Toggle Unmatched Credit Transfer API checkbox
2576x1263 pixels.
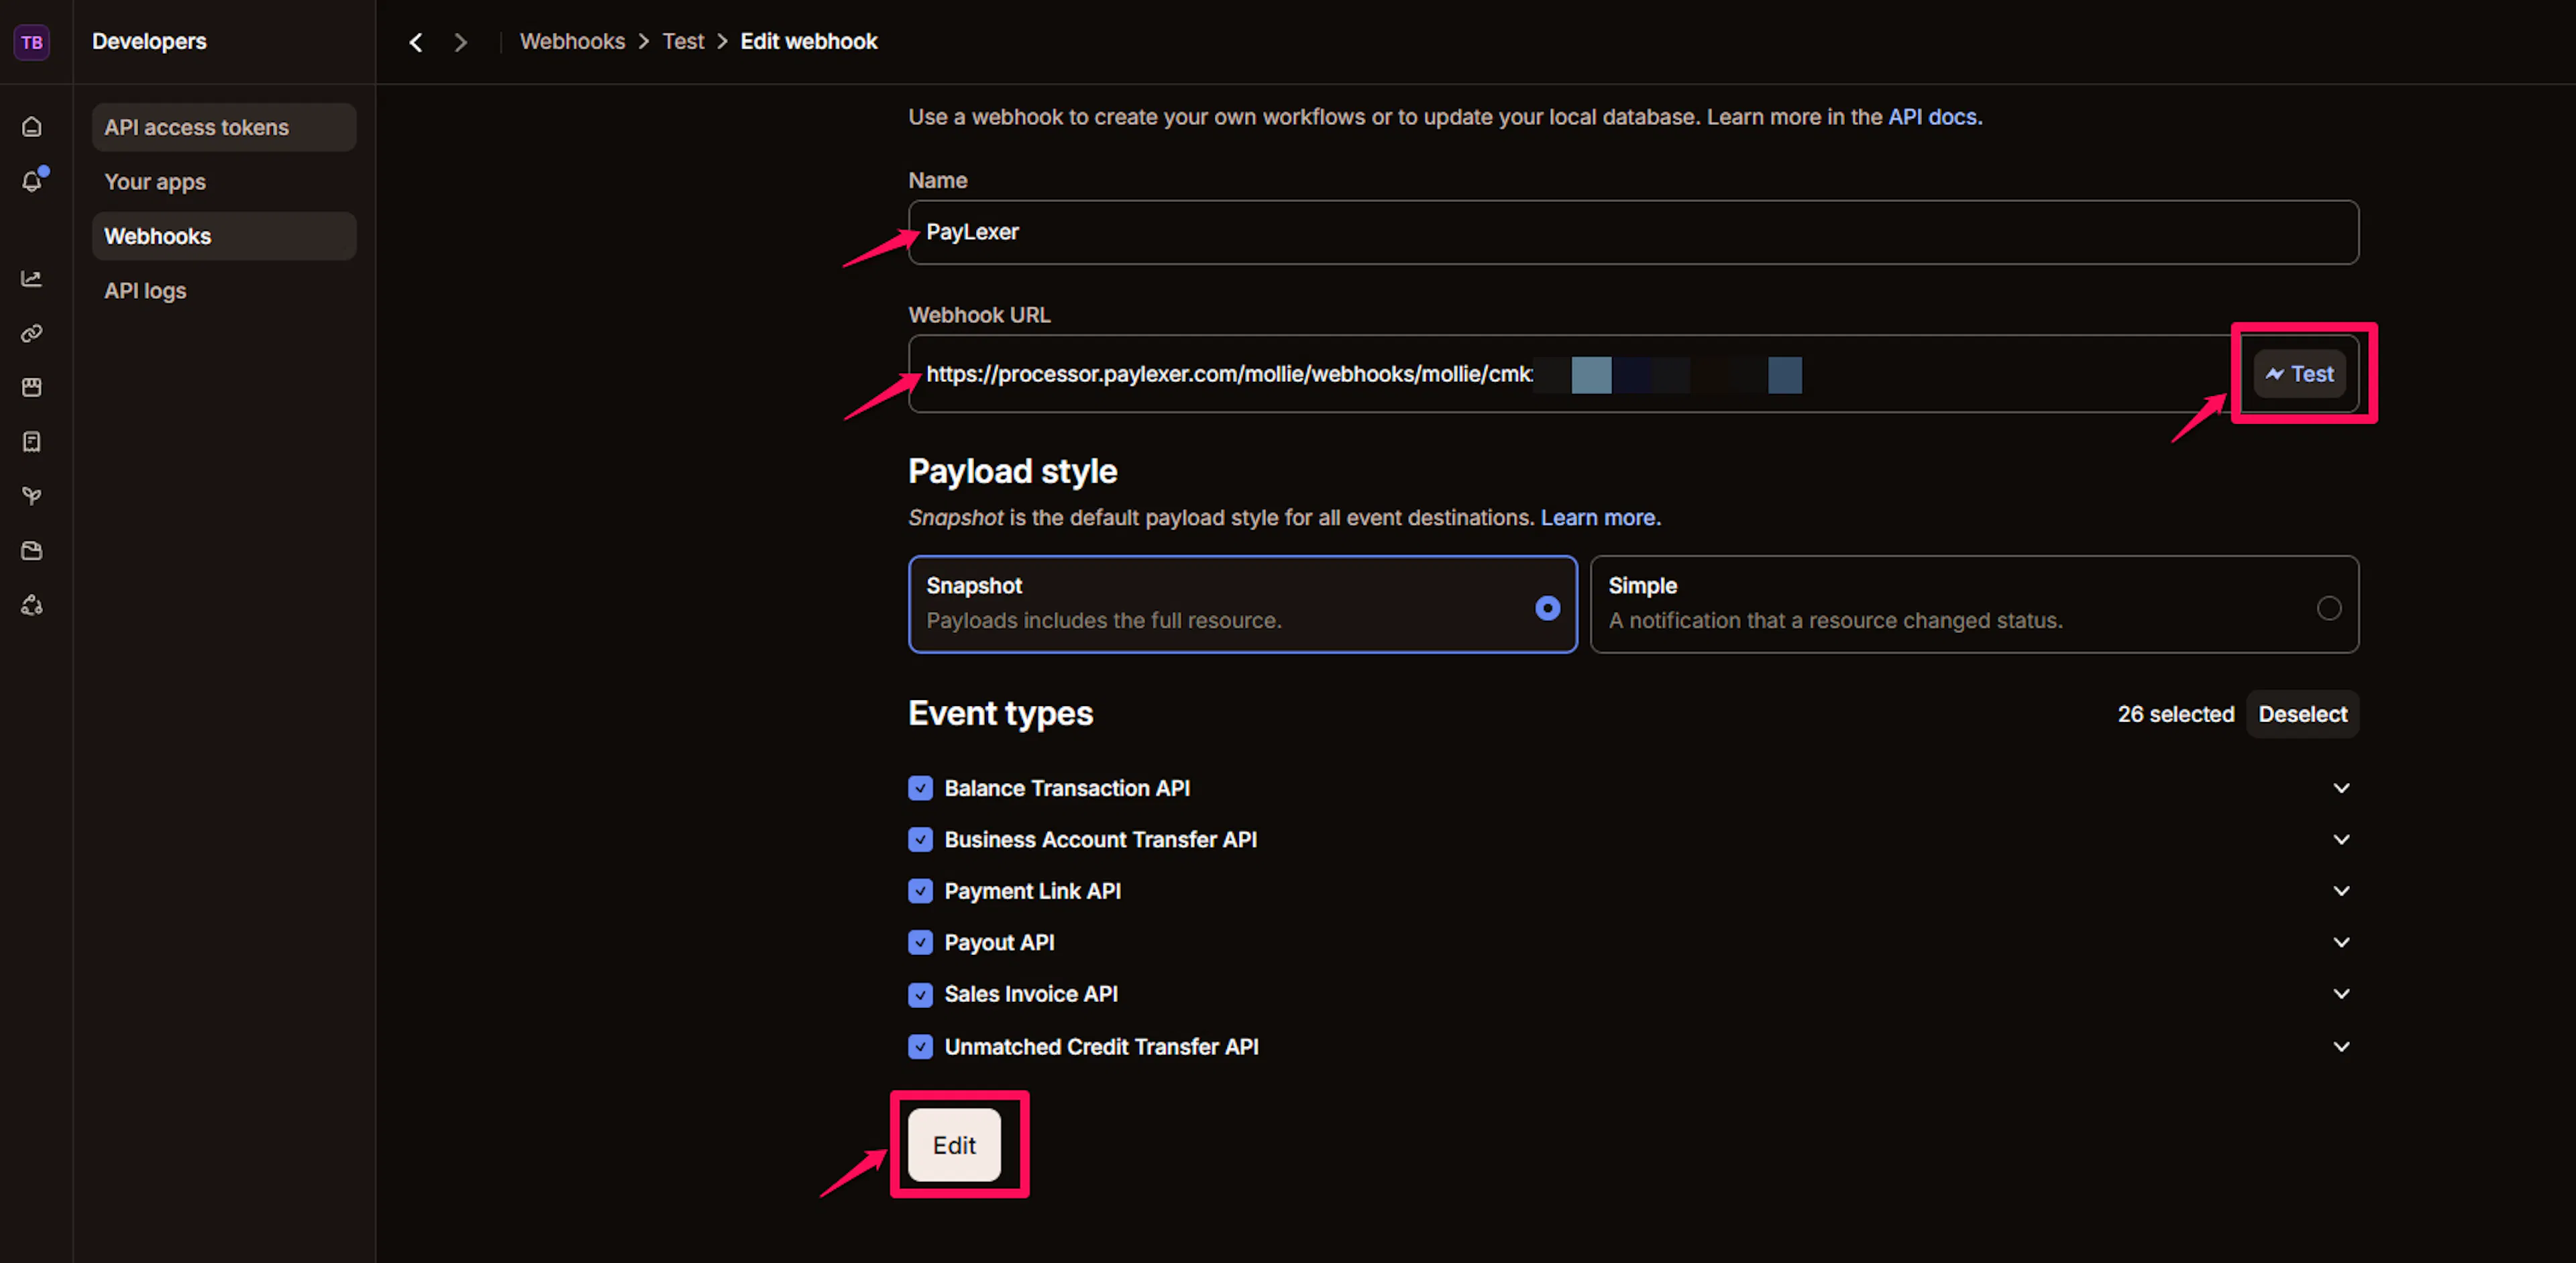[920, 1047]
